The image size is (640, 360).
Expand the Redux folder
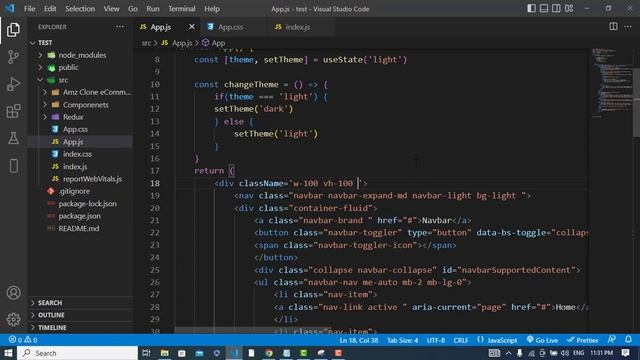[80, 117]
